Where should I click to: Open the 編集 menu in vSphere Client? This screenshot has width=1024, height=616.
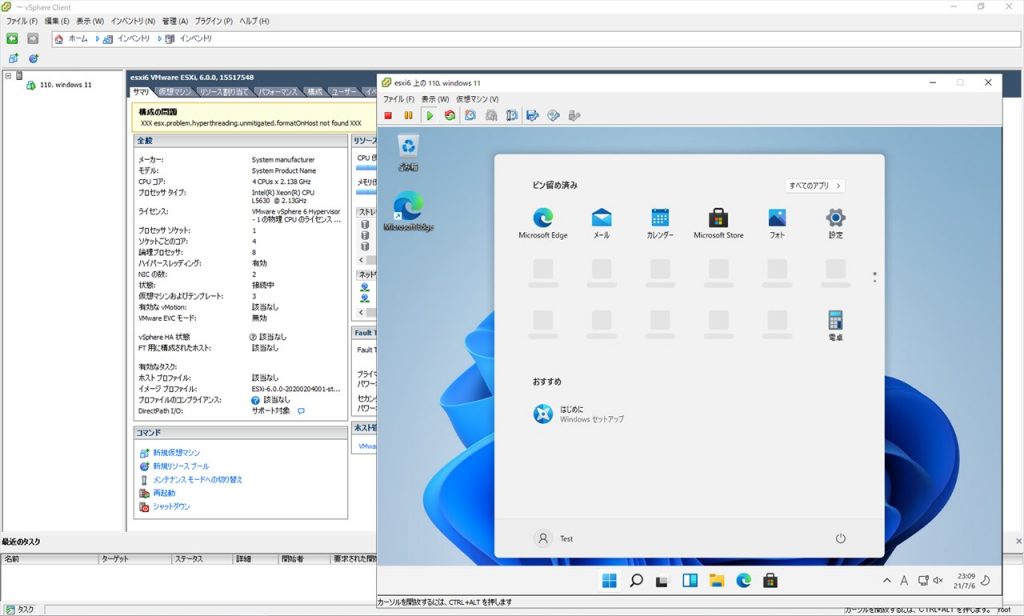pyautogui.click(x=57, y=21)
